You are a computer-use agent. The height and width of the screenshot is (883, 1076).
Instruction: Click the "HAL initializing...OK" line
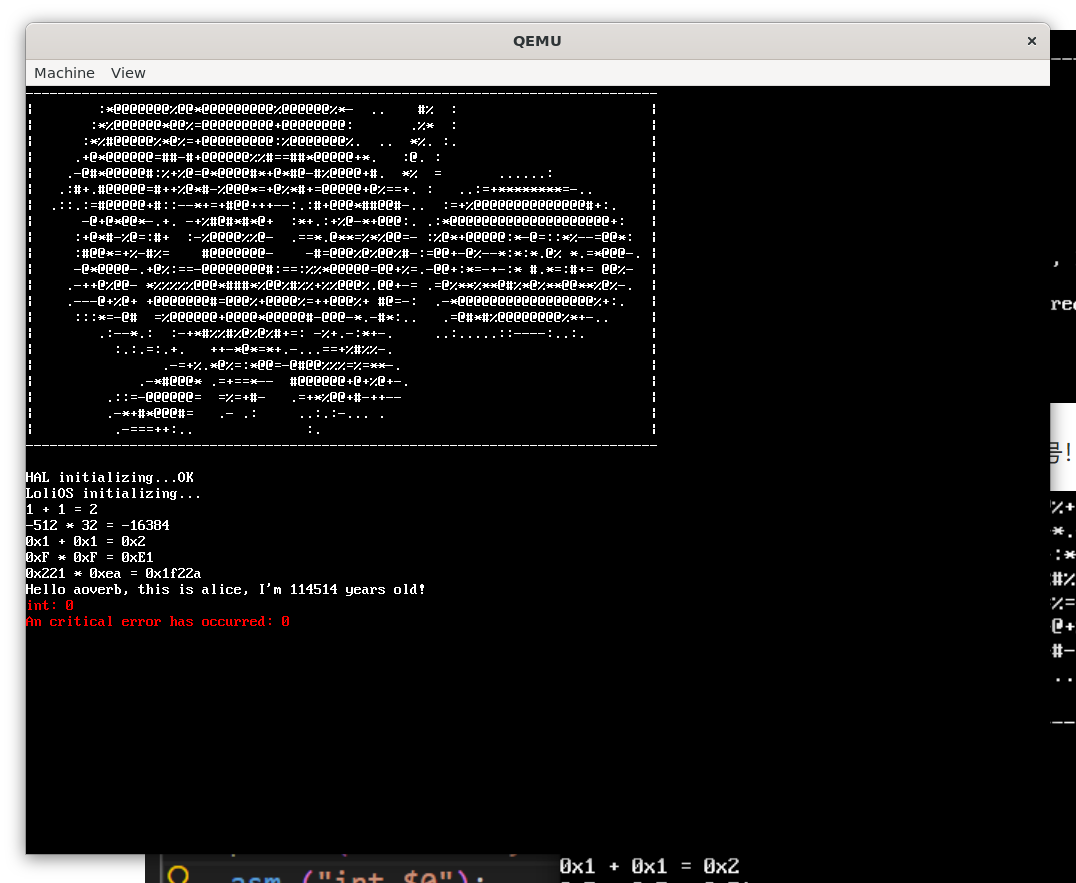[109, 477]
